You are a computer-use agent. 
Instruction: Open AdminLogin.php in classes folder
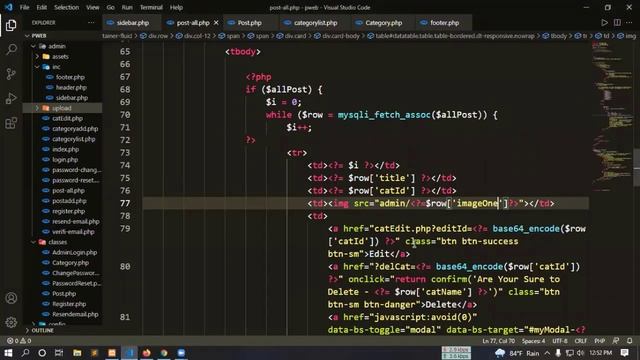tap(74, 252)
